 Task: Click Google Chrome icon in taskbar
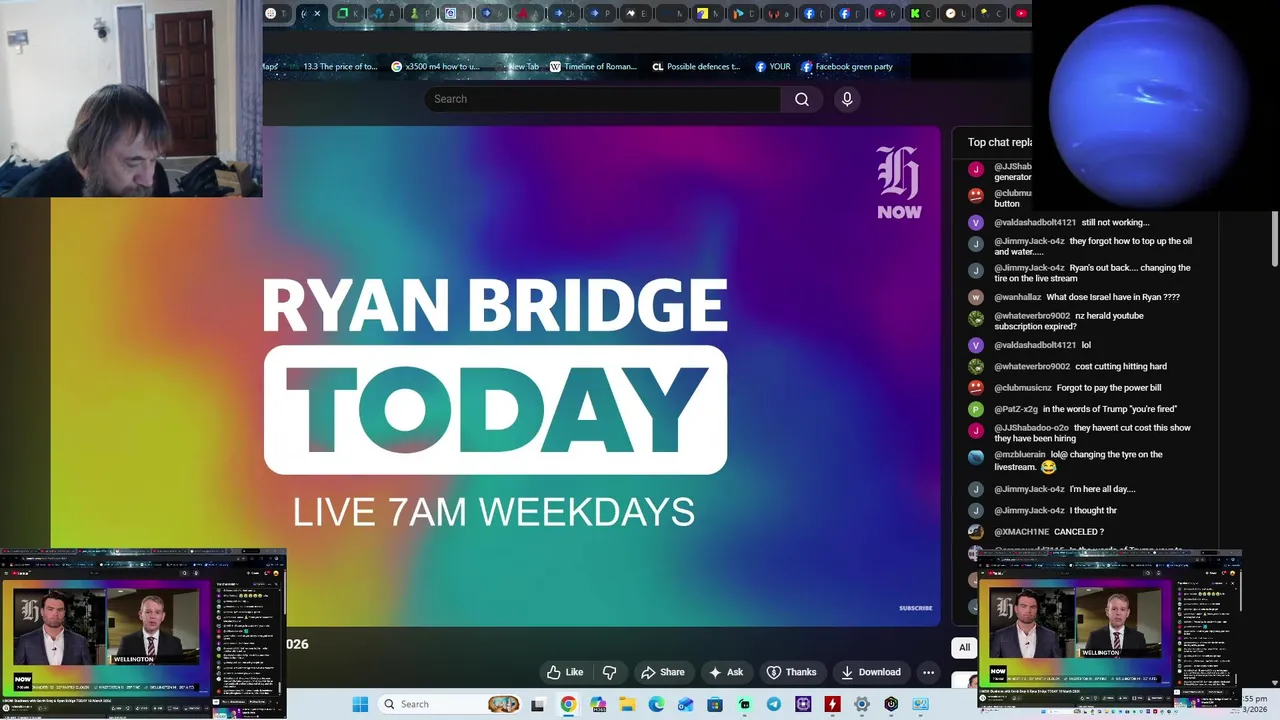pyautogui.click(x=568, y=704)
